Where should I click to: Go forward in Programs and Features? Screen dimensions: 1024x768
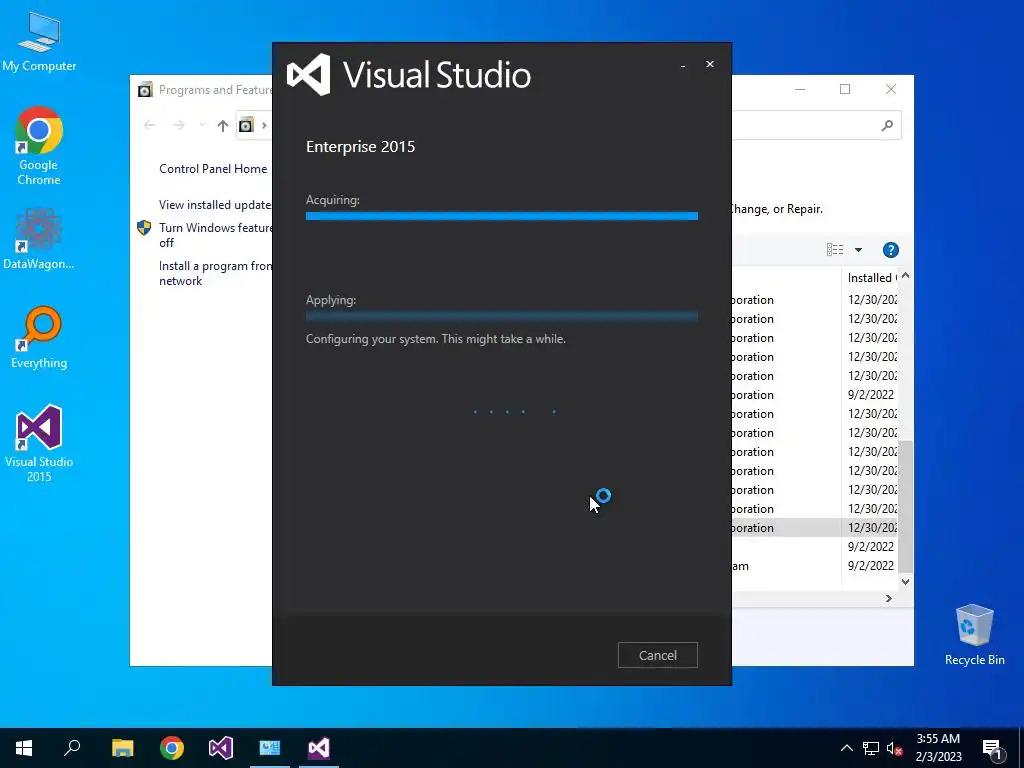tap(178, 125)
